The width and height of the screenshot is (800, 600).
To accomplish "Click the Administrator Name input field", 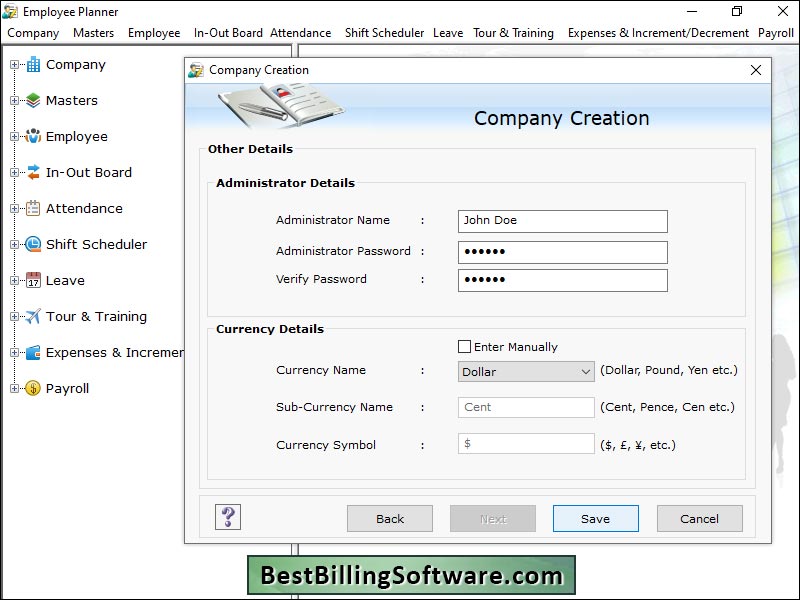I will (562, 221).
